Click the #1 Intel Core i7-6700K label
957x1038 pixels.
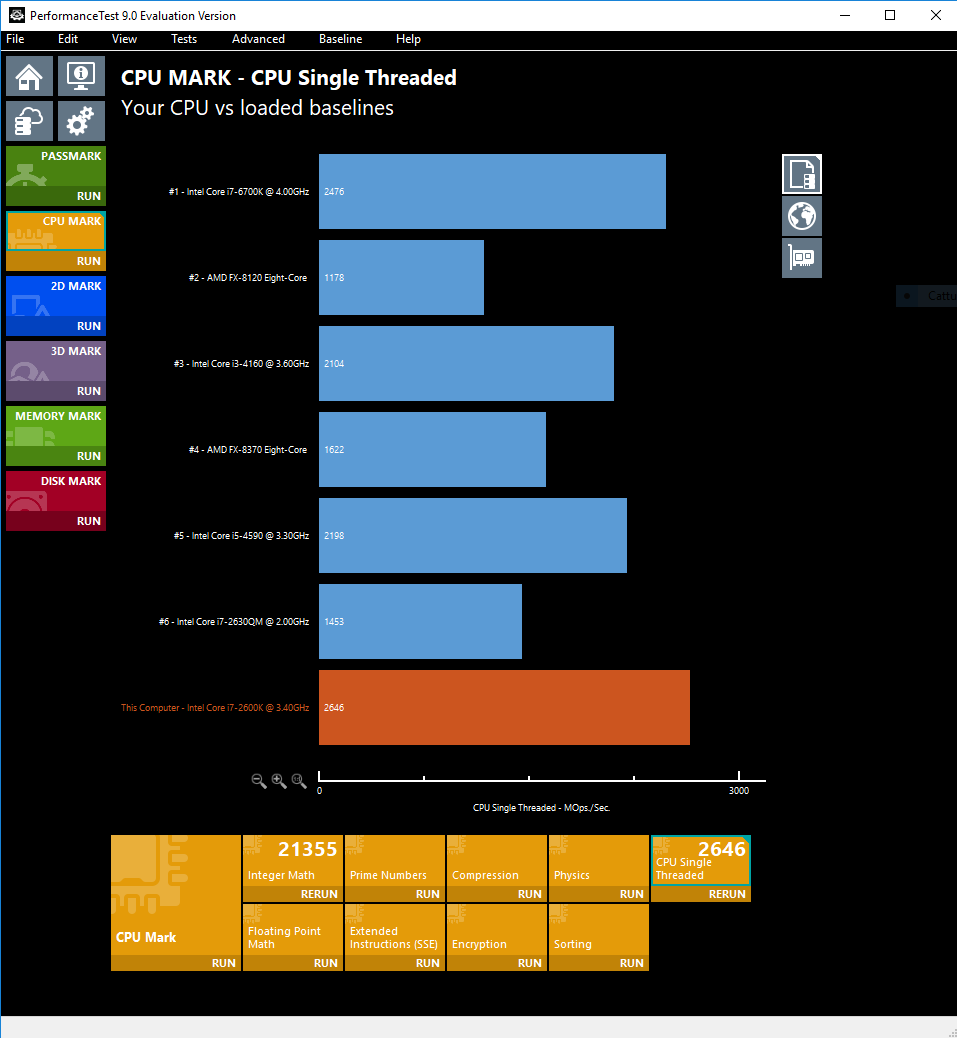[239, 191]
